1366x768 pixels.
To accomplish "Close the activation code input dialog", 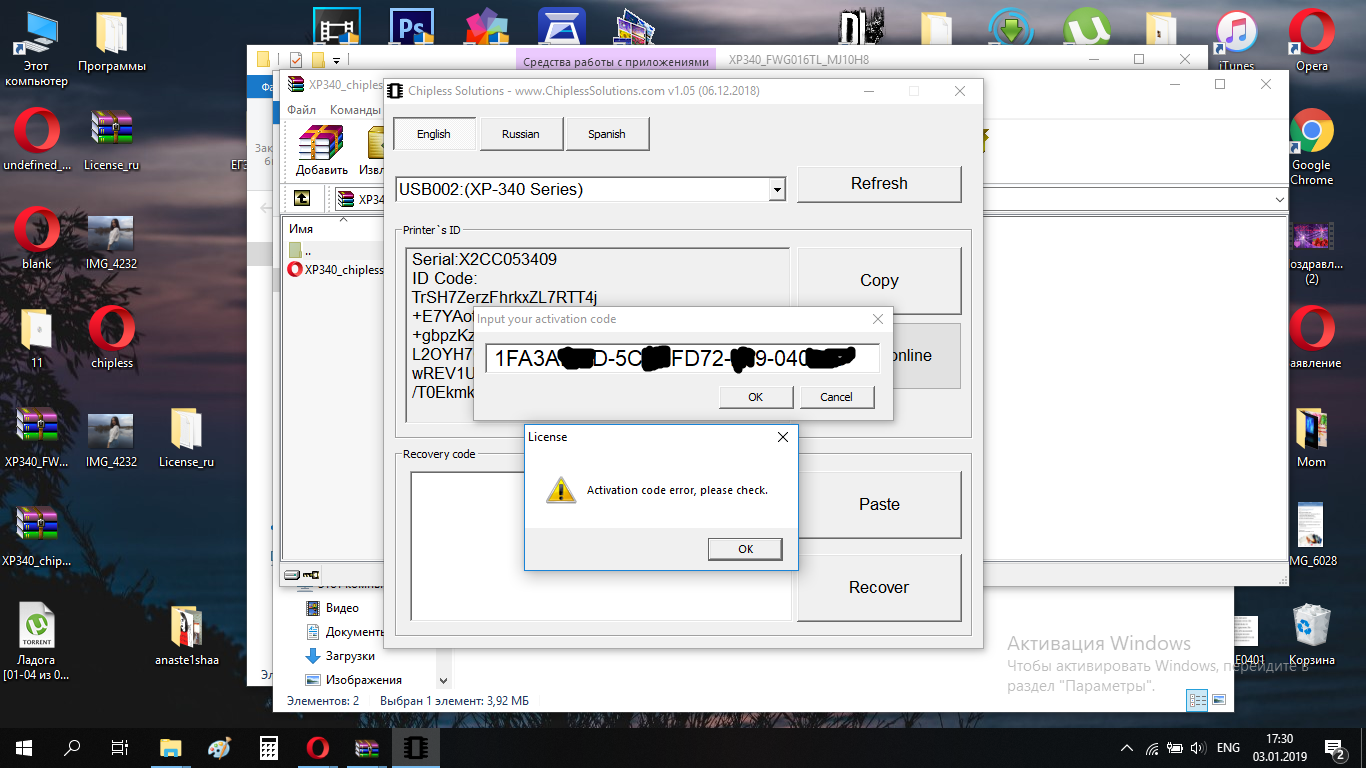I will tap(878, 319).
